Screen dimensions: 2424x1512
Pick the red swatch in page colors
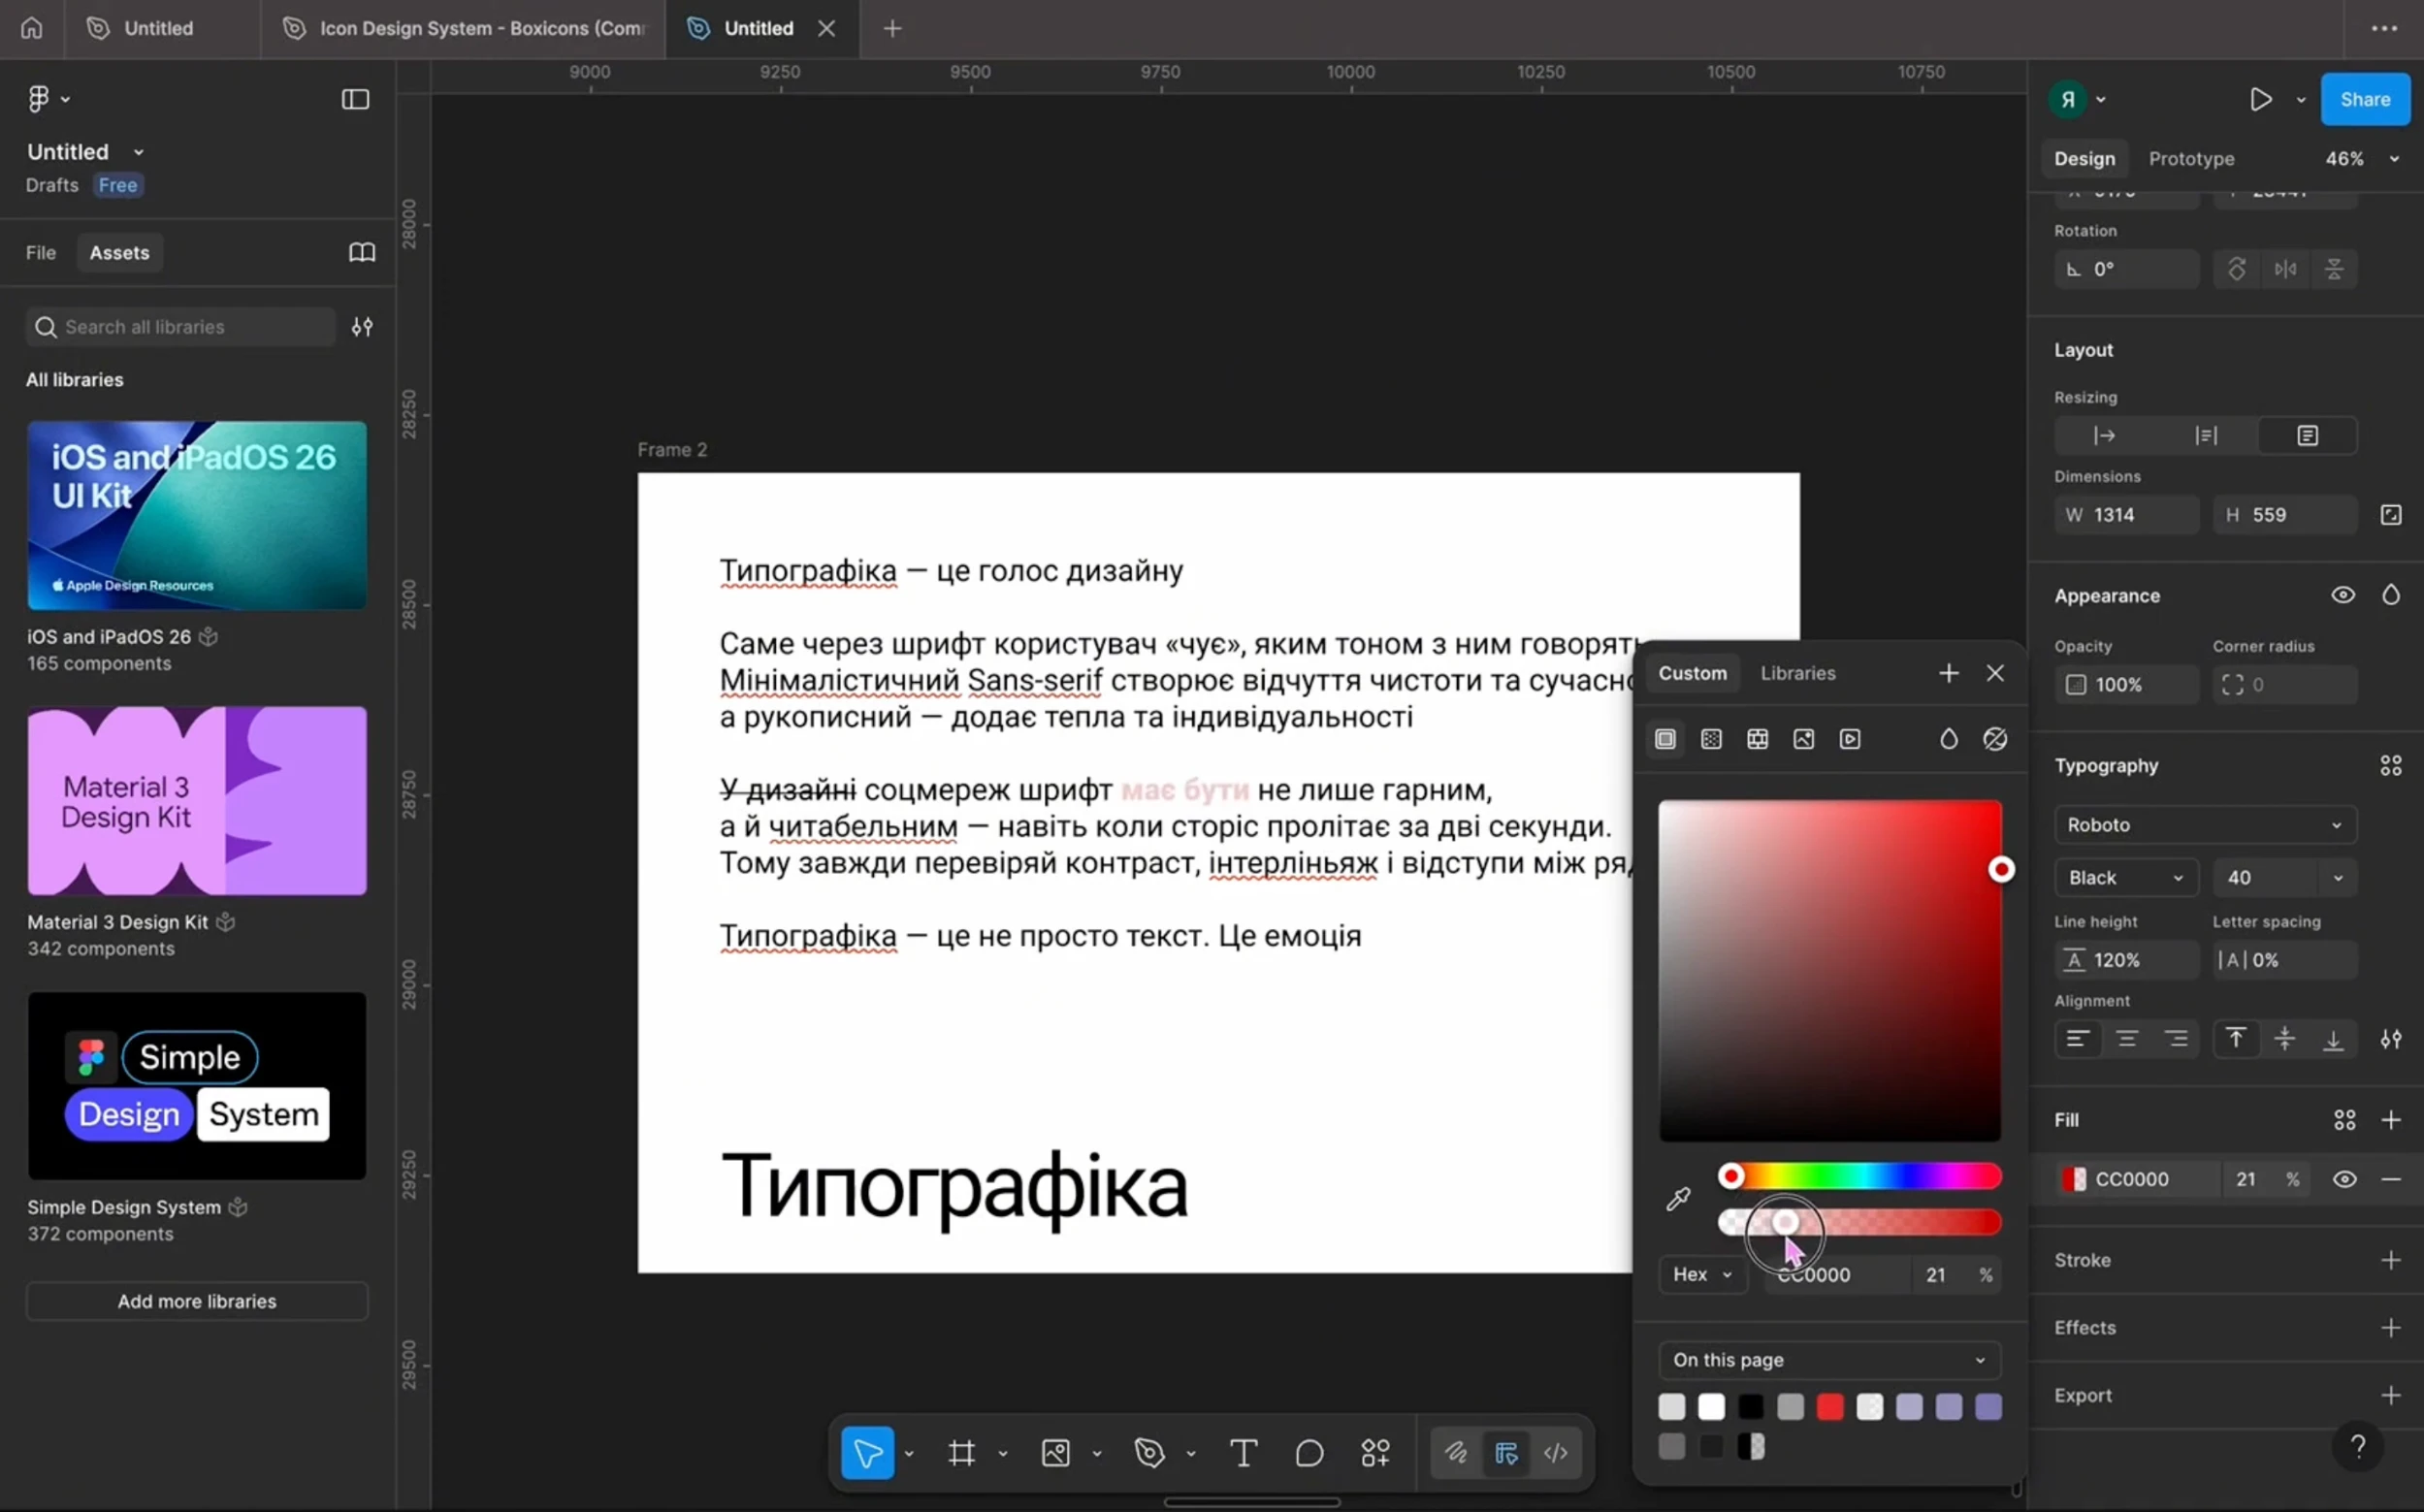click(1829, 1407)
